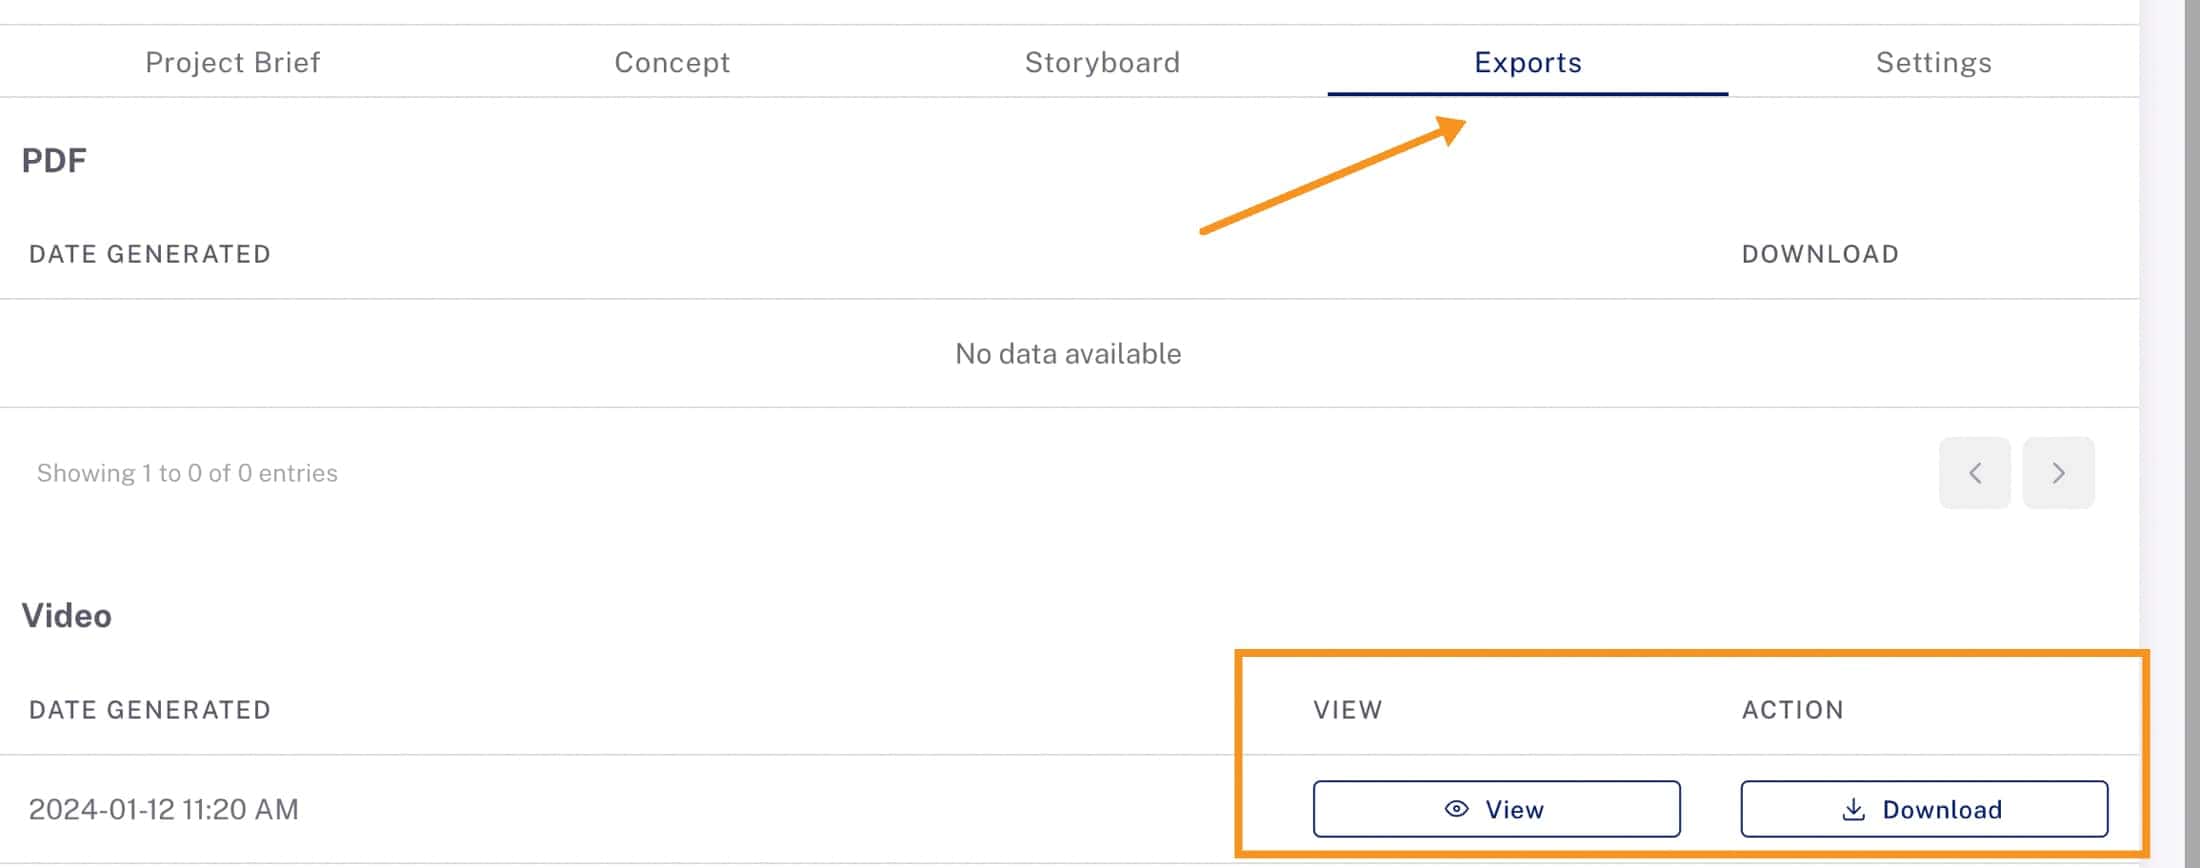Viewport: 2200px width, 868px height.
Task: Select the 2024-01-12 11:20 AM video row
Action: pyautogui.click(x=164, y=809)
